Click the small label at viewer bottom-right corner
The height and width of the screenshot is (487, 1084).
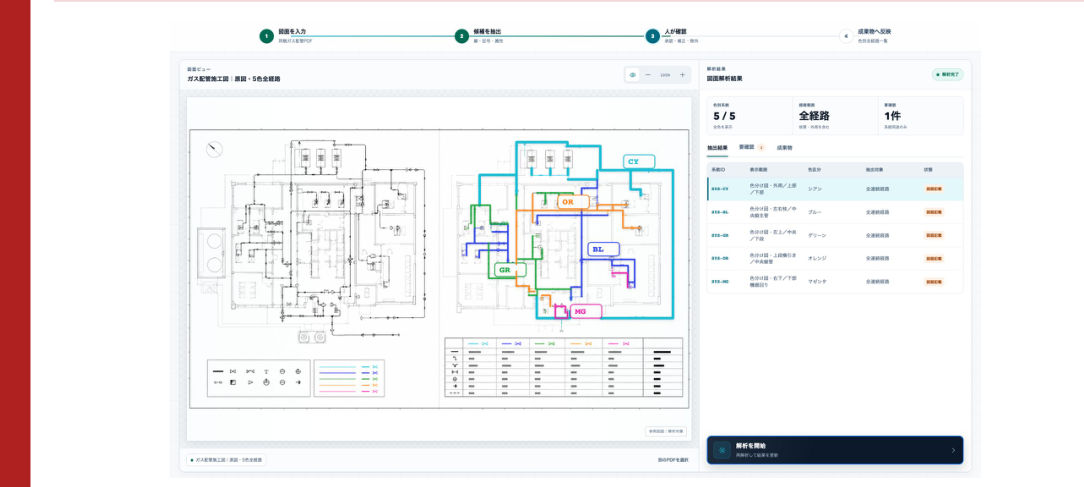666,431
